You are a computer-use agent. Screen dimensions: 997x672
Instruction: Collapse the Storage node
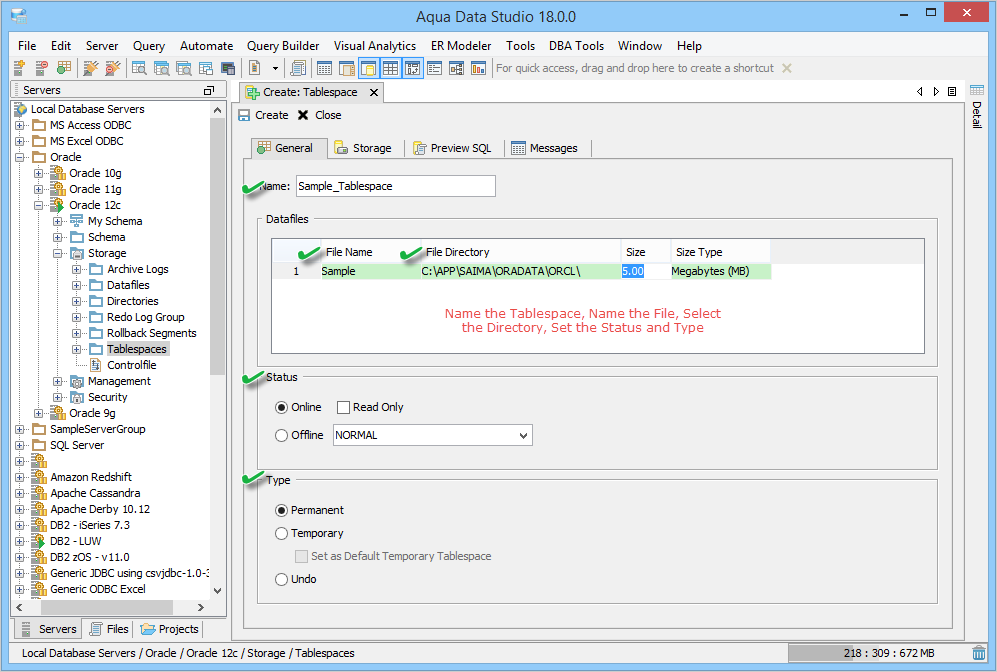pyautogui.click(x=58, y=253)
